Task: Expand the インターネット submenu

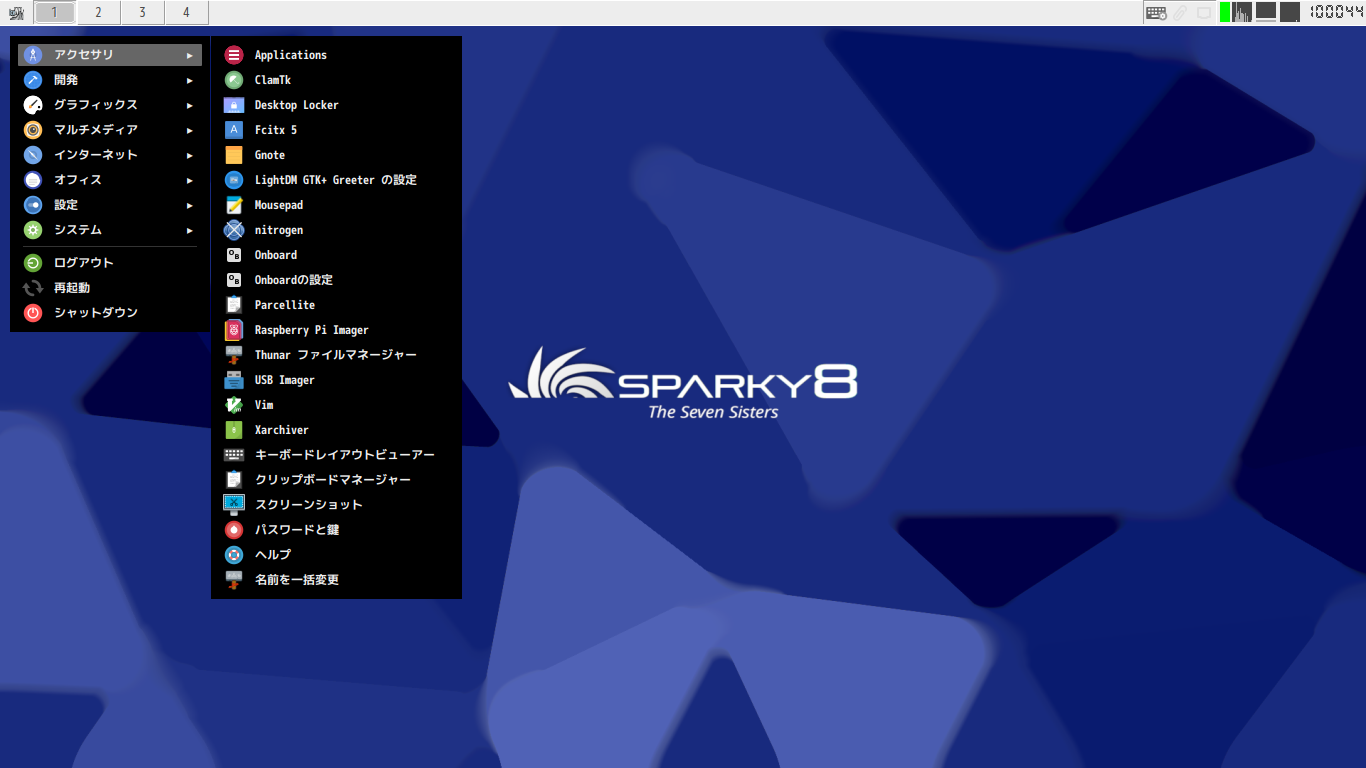Action: (x=110, y=155)
